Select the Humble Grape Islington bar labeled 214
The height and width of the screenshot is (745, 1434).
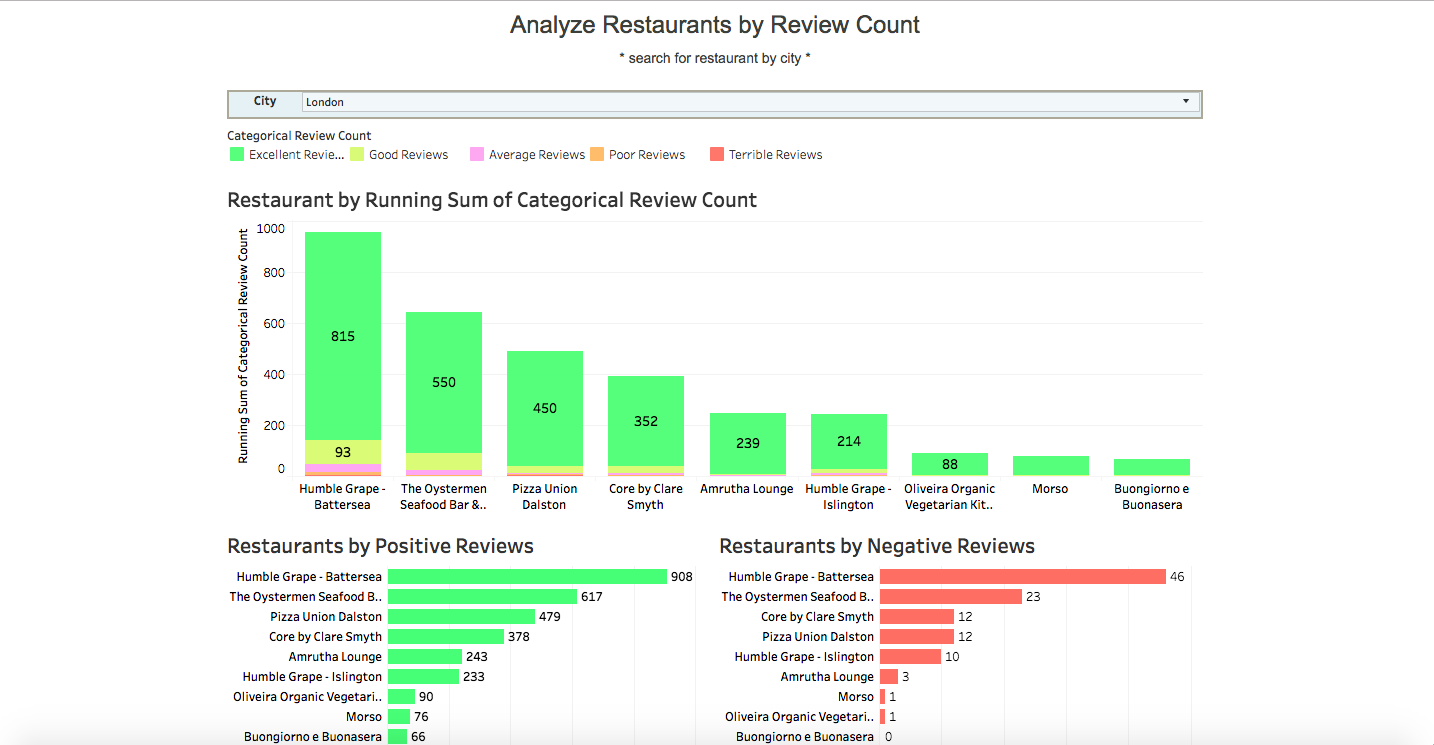[849, 441]
